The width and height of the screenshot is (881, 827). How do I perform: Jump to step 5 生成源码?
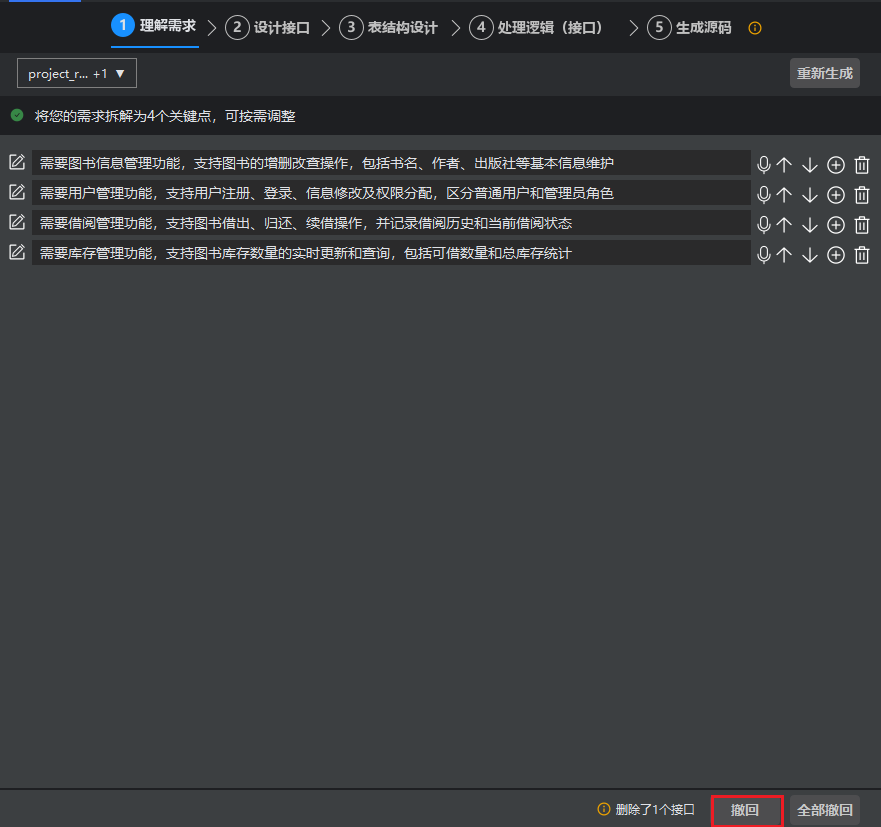pyautogui.click(x=690, y=28)
